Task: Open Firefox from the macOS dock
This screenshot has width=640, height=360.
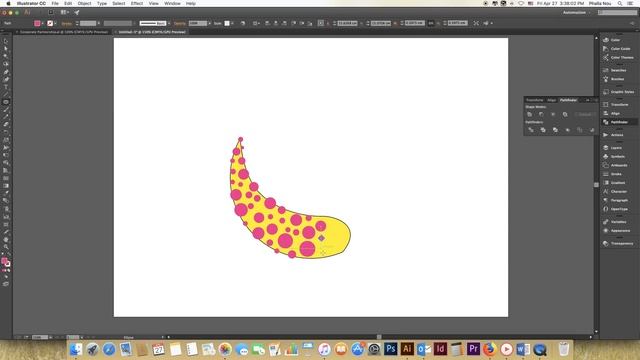Action: pyautogui.click(x=489, y=349)
